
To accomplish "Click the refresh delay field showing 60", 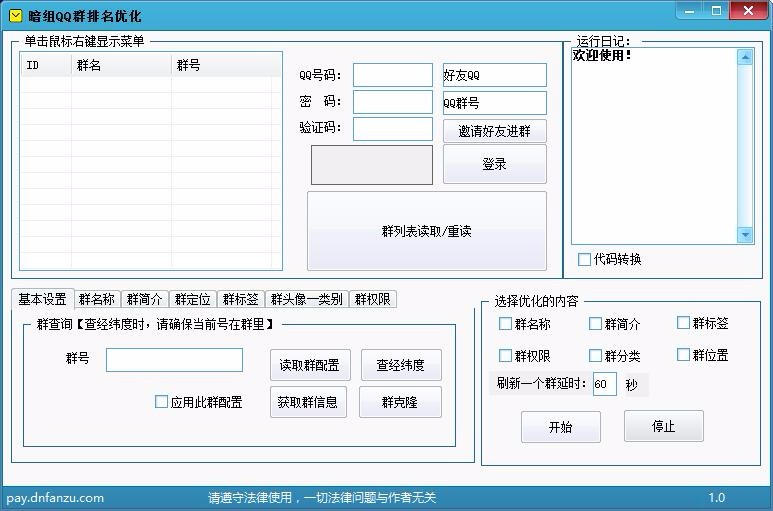I will pos(604,384).
